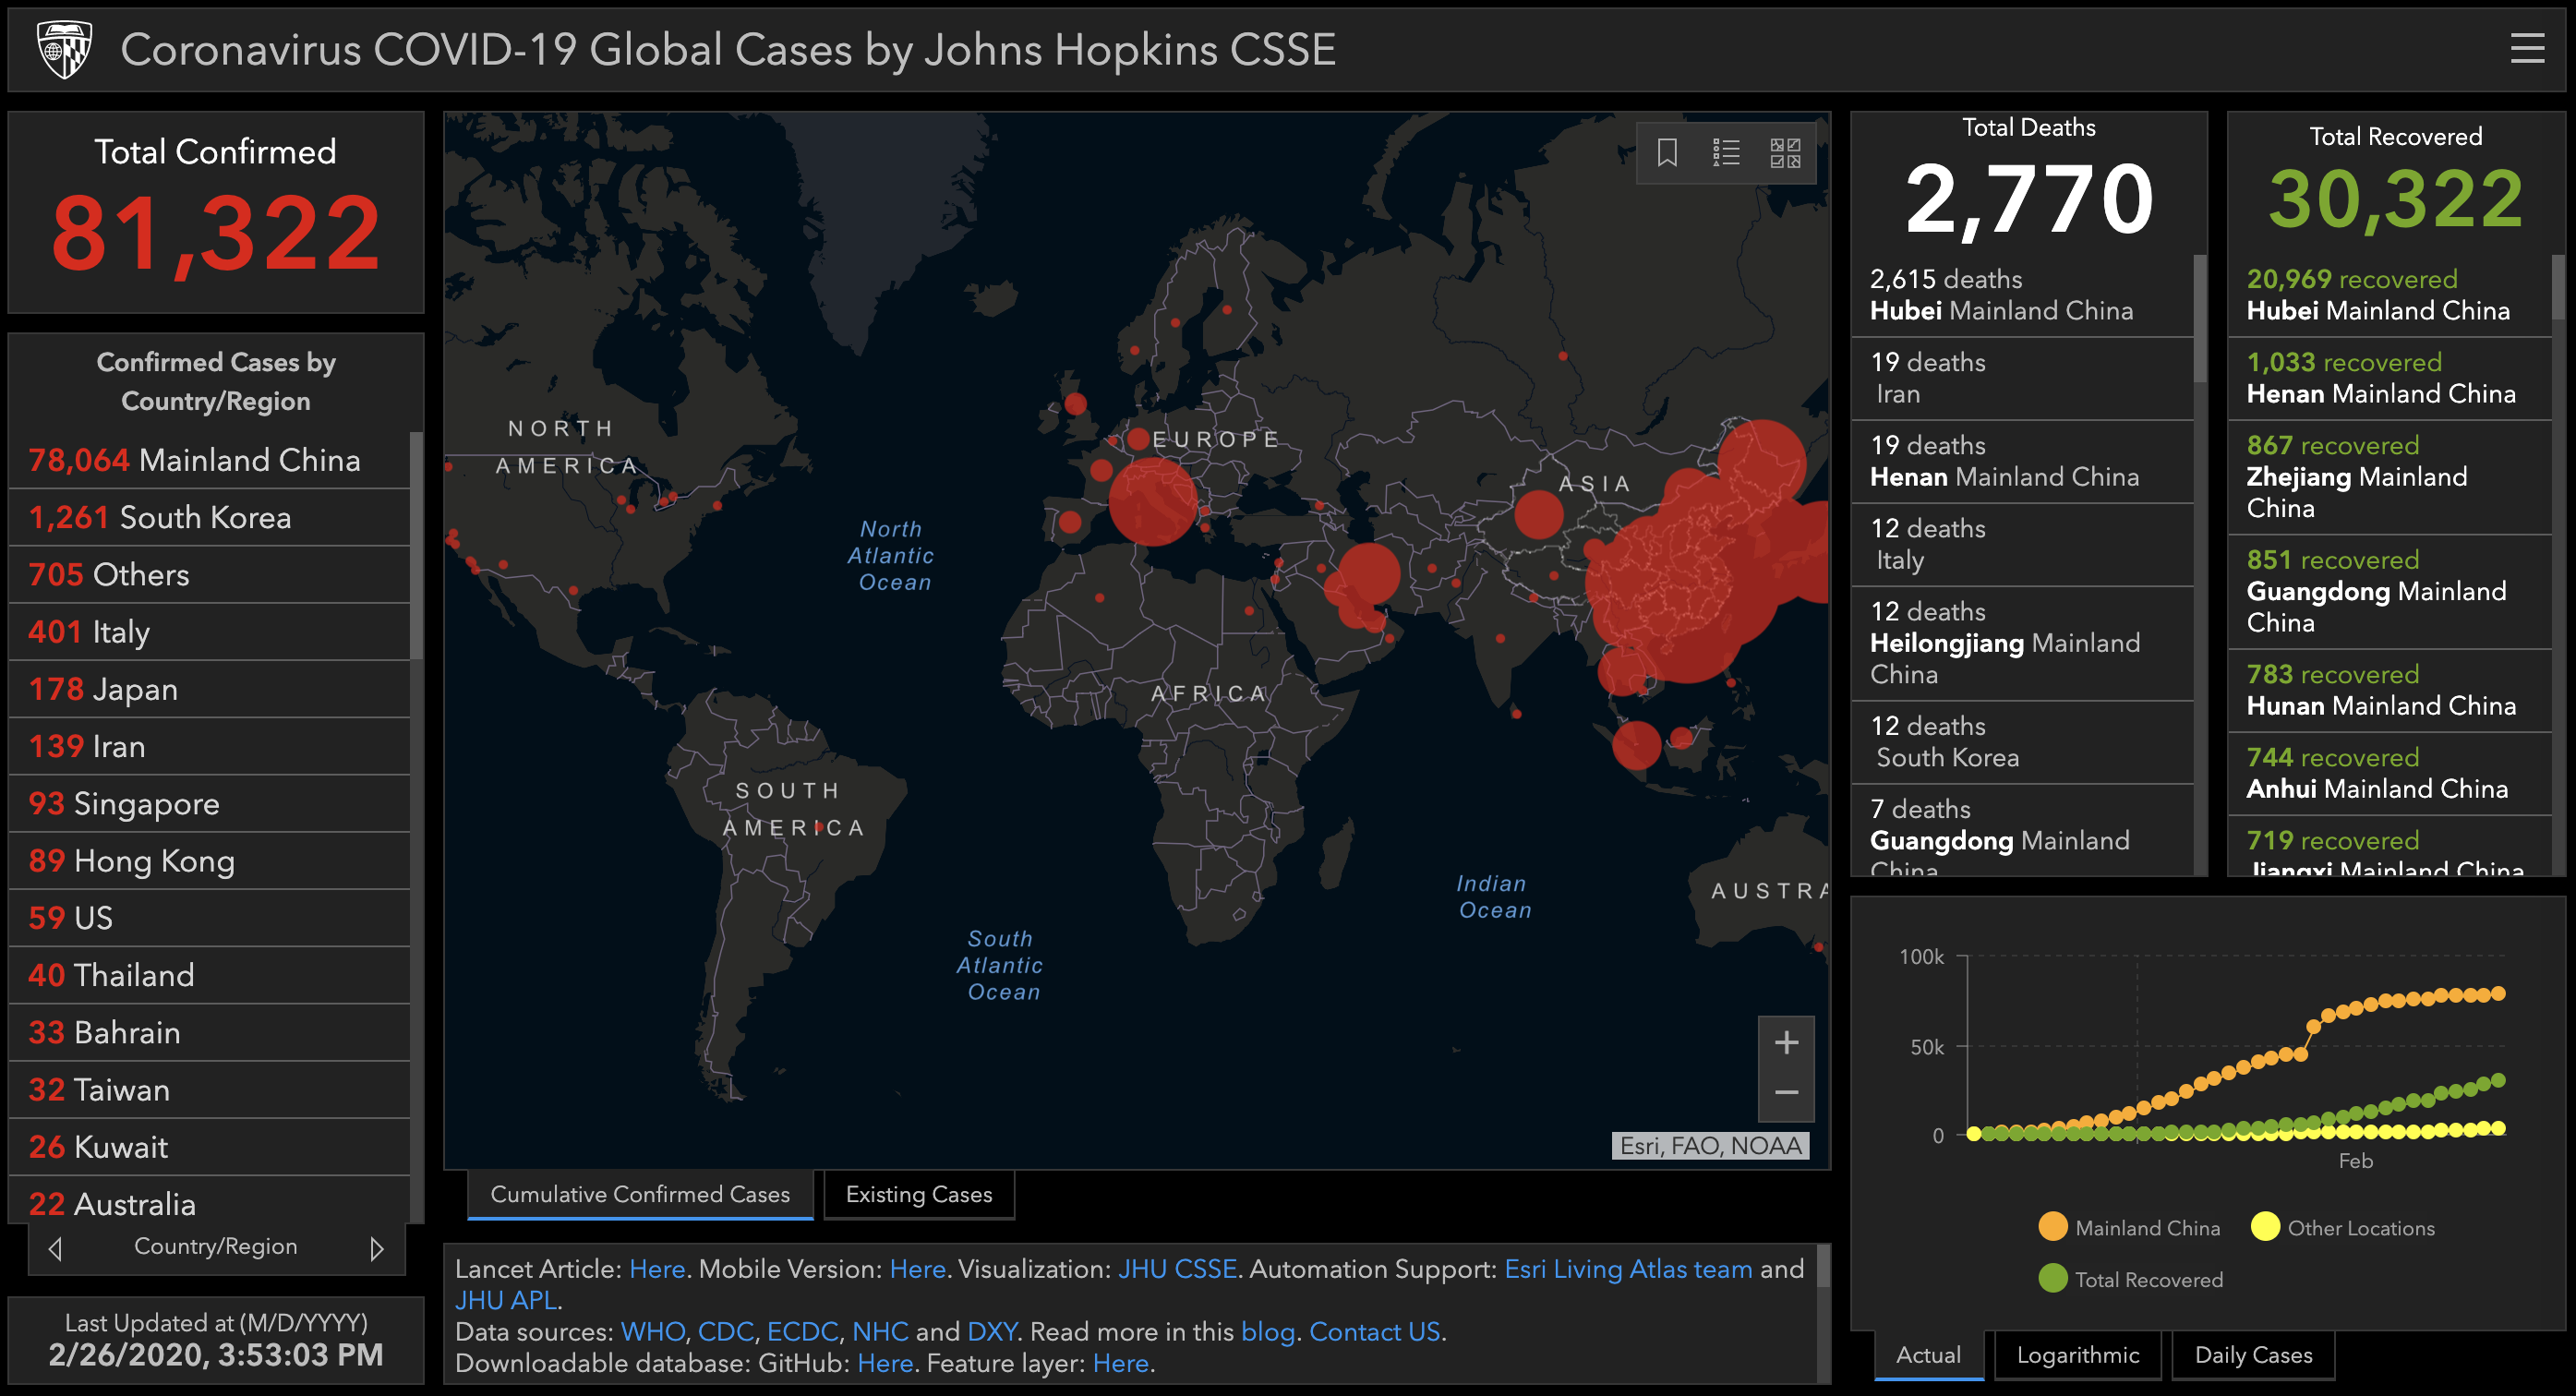Click the Johns Hopkins shield logo
2576x1396 pixels.
point(65,49)
